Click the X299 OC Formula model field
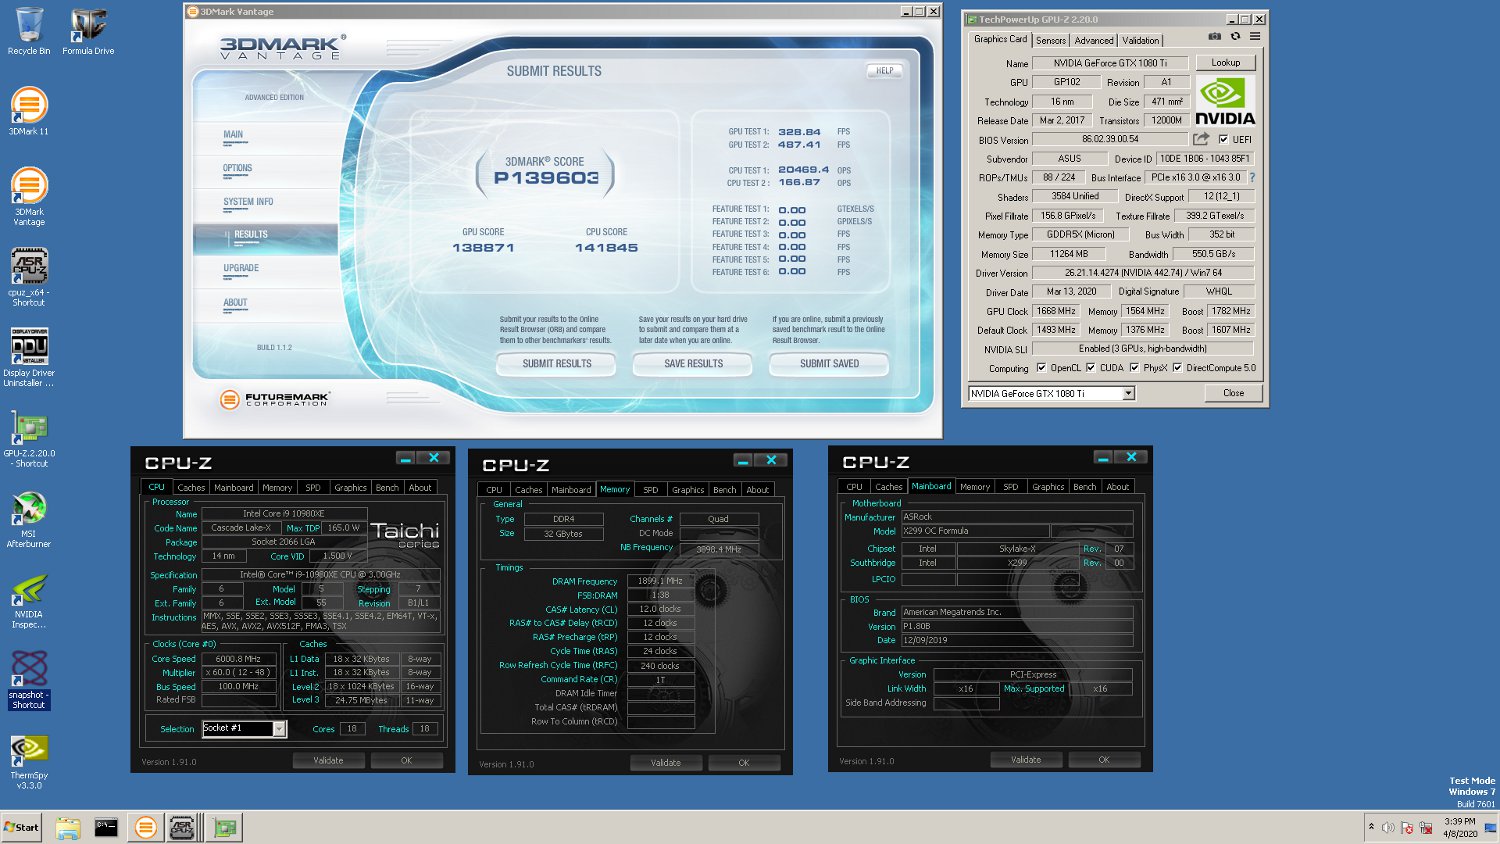 tap(975, 531)
